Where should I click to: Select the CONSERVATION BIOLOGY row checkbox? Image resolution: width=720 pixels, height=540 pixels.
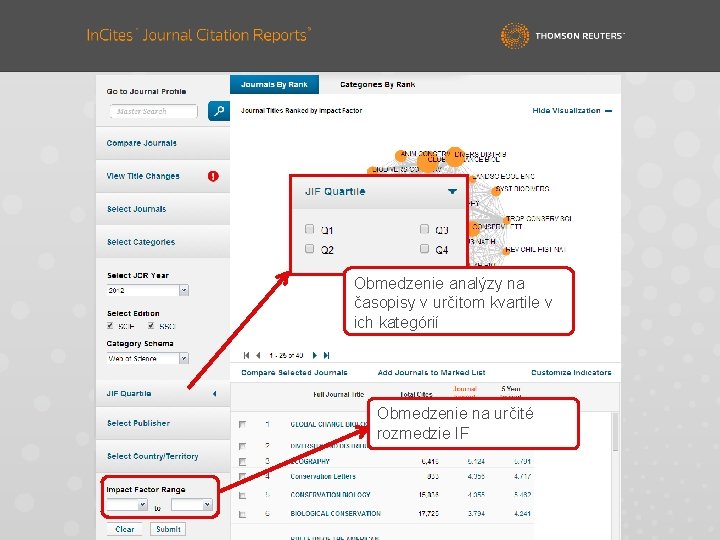click(242, 495)
